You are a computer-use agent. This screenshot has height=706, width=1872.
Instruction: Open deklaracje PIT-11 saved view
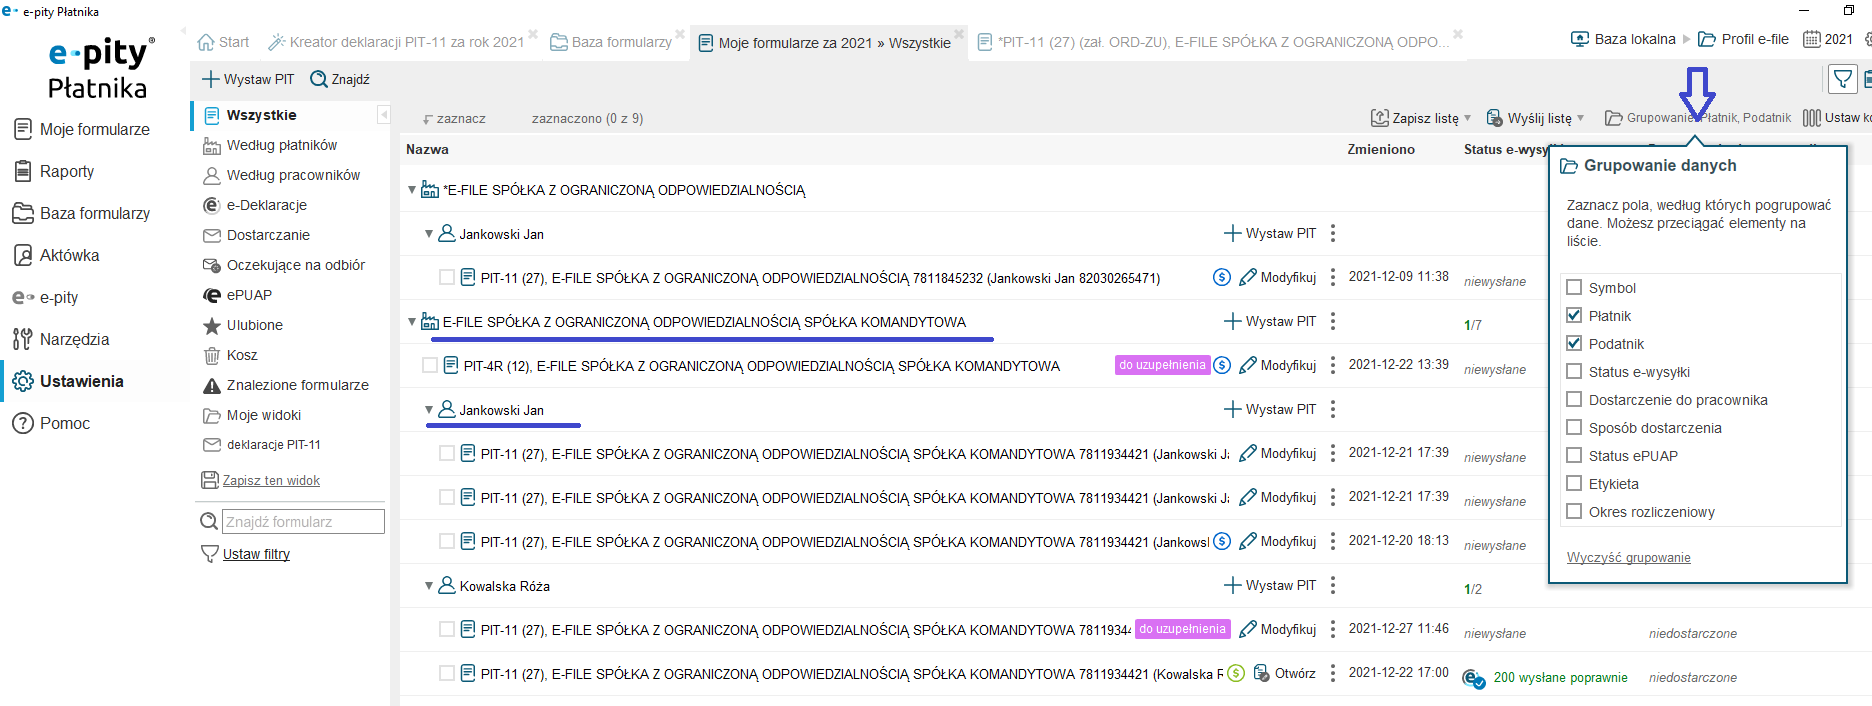point(262,445)
